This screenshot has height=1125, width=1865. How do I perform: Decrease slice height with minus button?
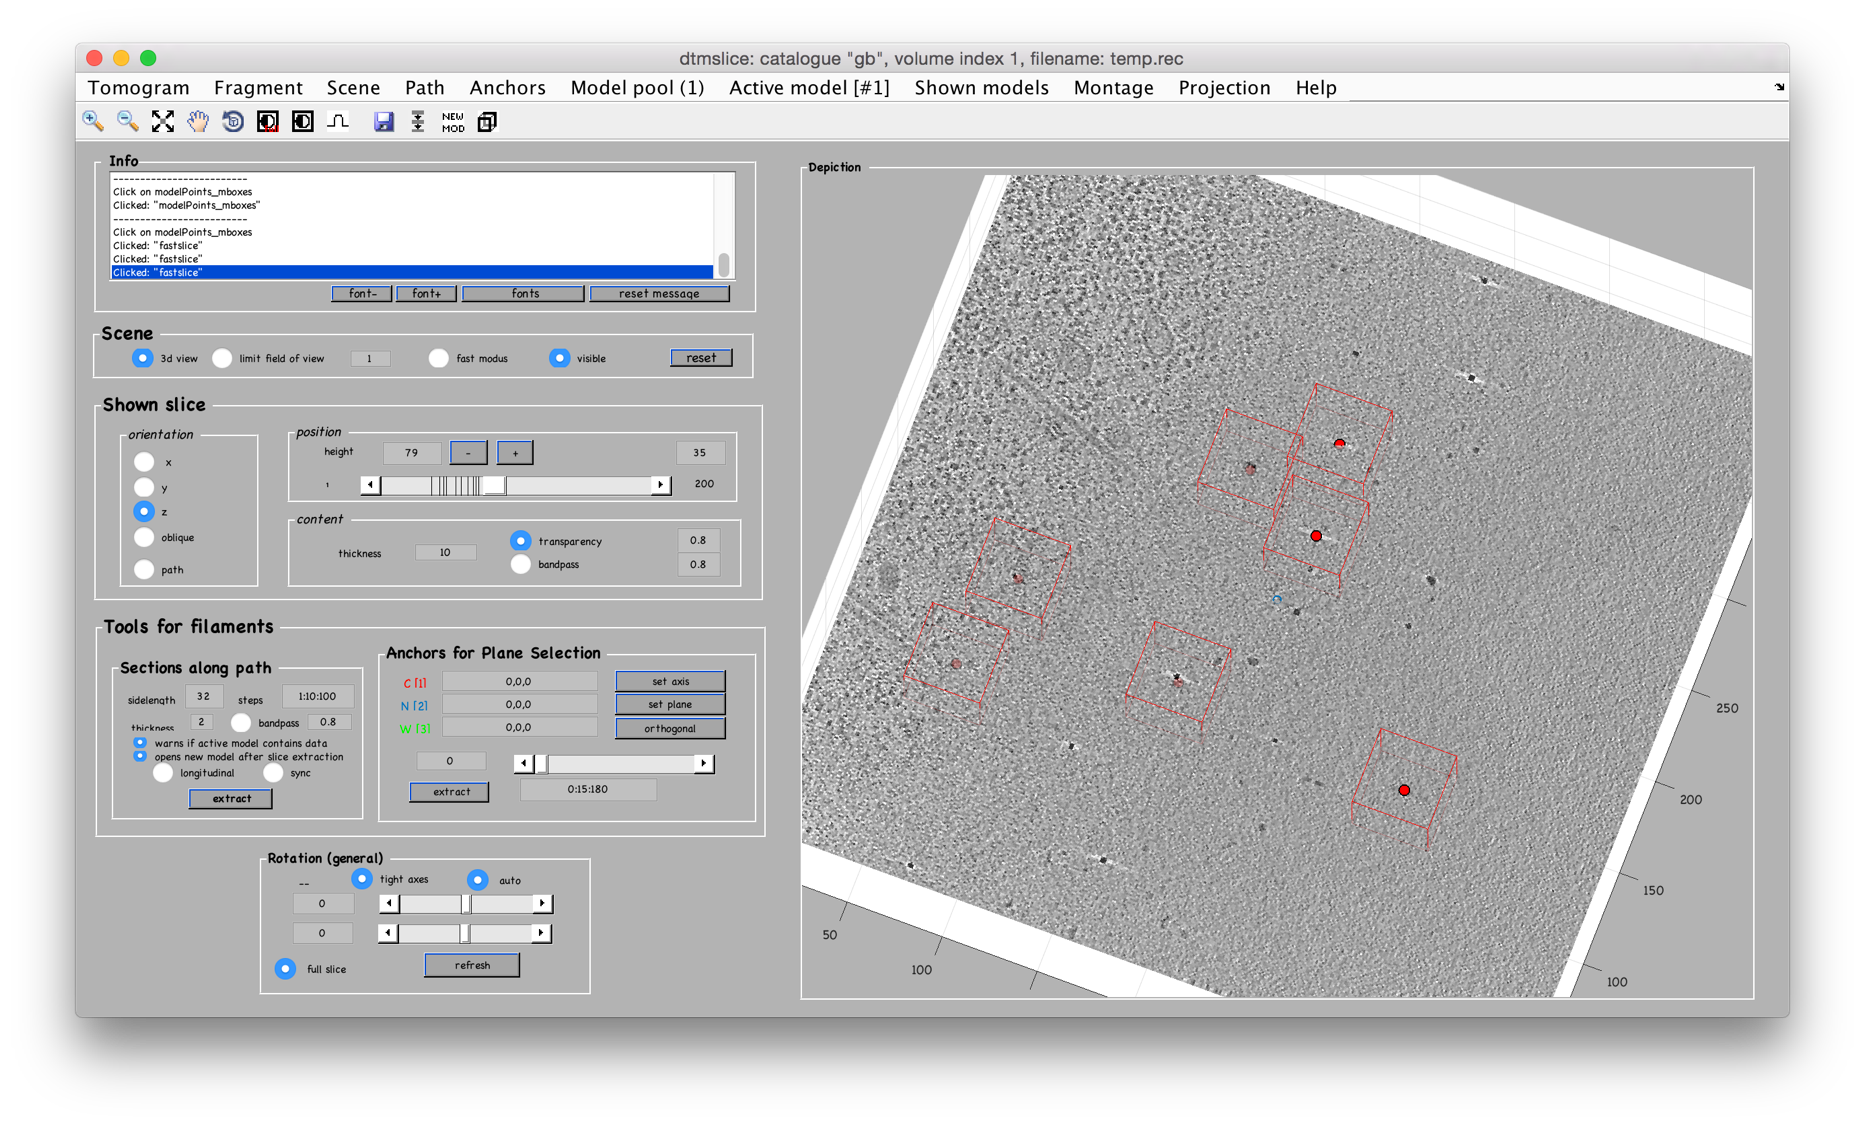coord(468,453)
